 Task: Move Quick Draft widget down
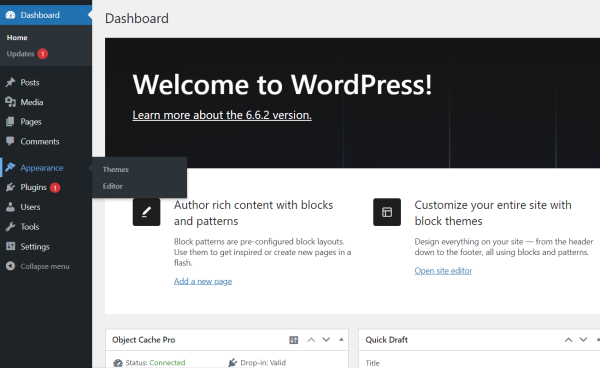pyautogui.click(x=583, y=340)
